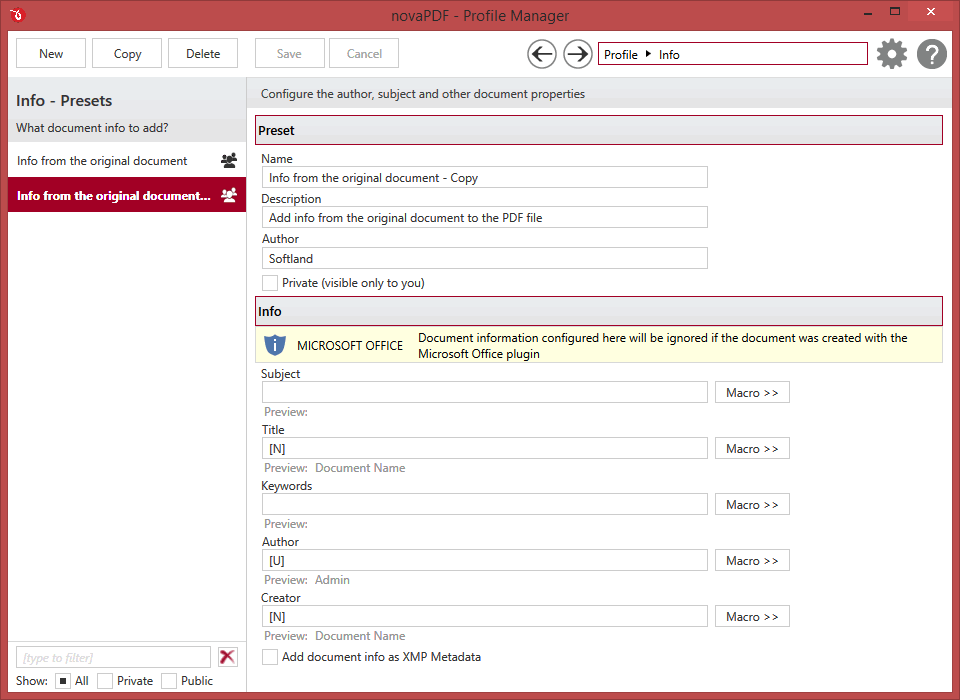Image resolution: width=960 pixels, height=700 pixels.
Task: Click 'What document info to add?' text
Action: pyautogui.click(x=92, y=127)
